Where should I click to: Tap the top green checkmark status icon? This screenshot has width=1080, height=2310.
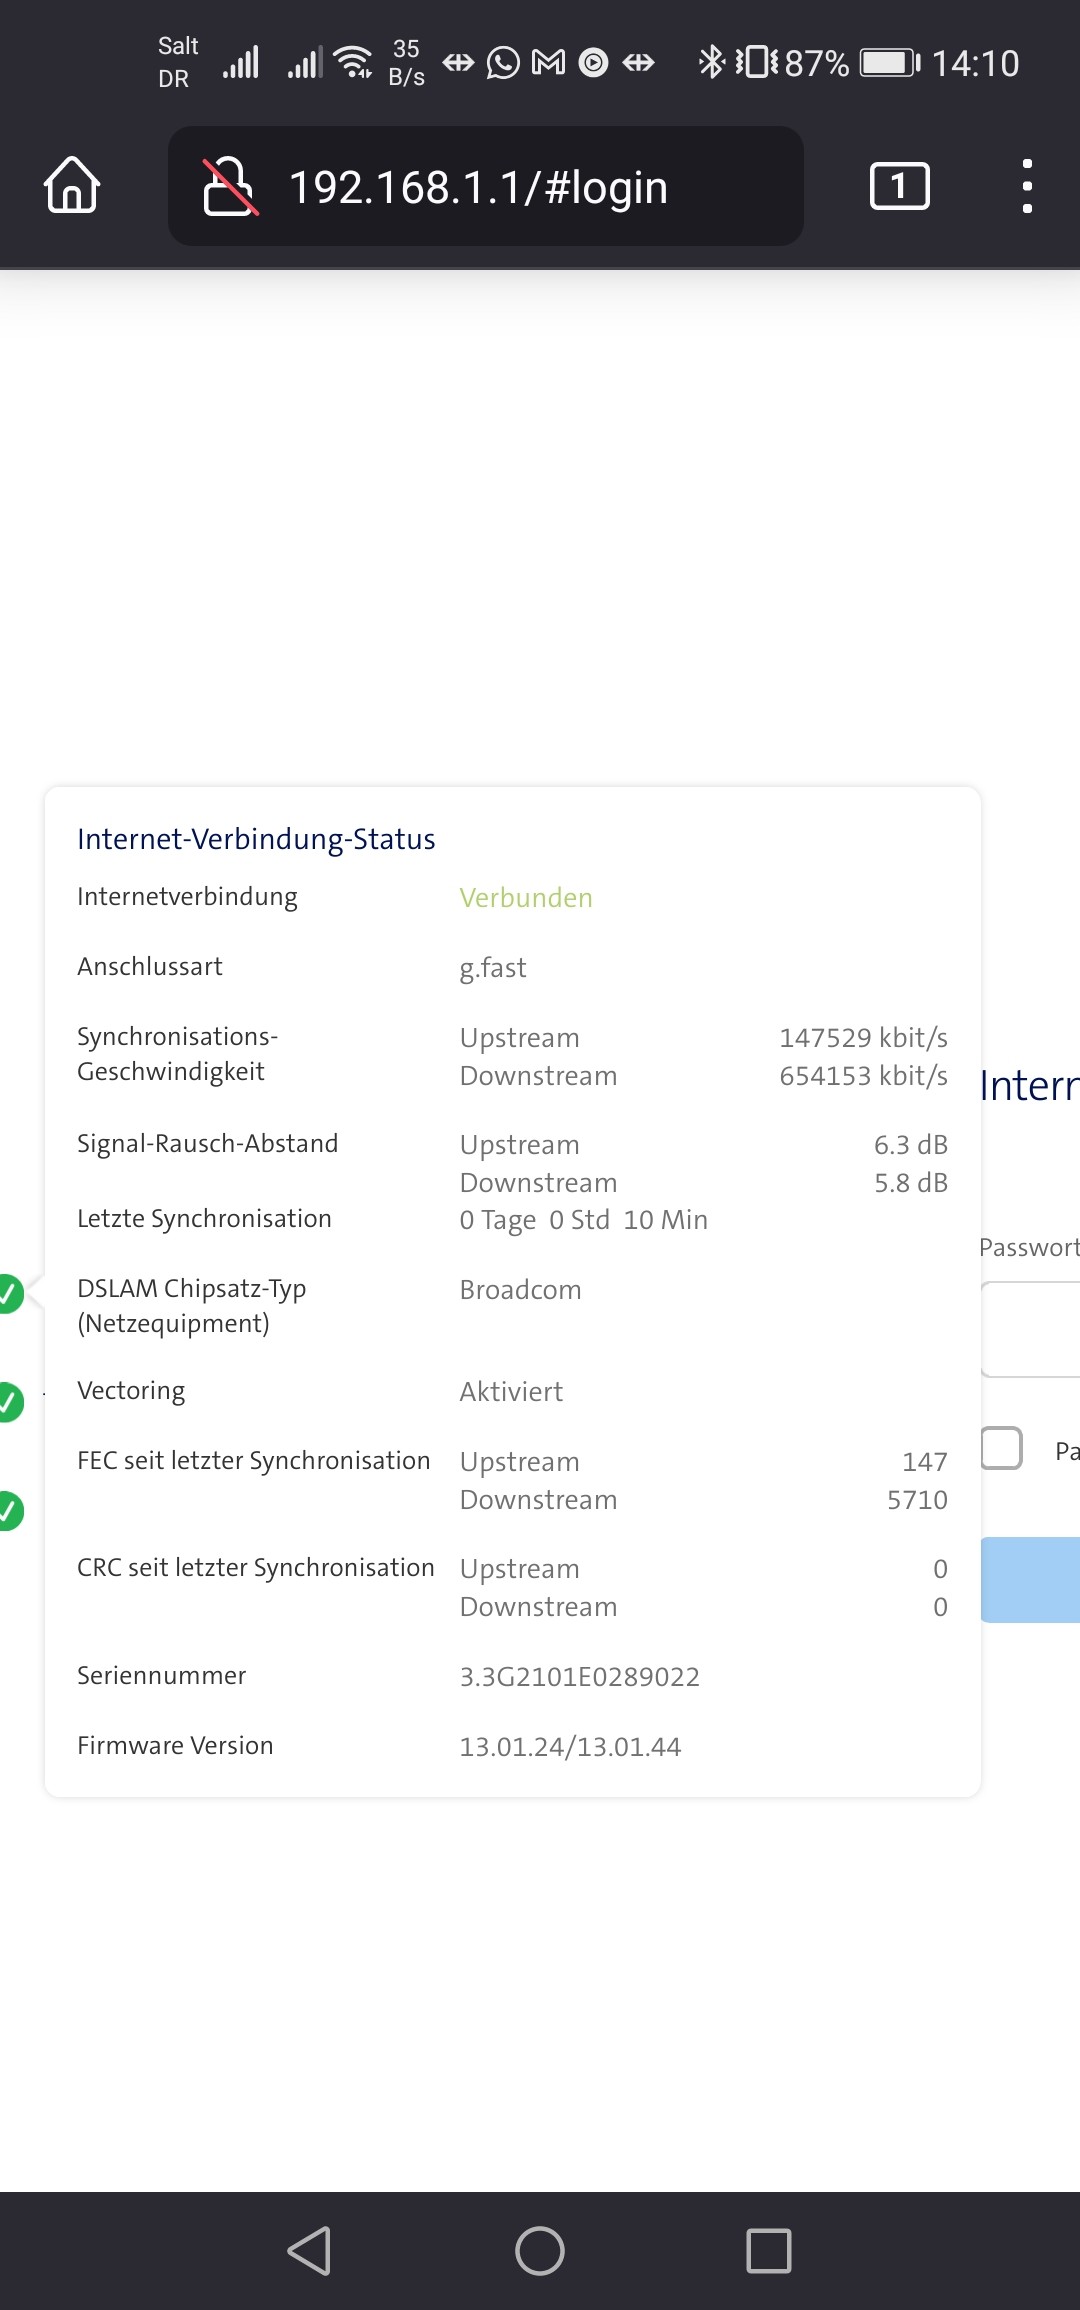click(8, 1293)
